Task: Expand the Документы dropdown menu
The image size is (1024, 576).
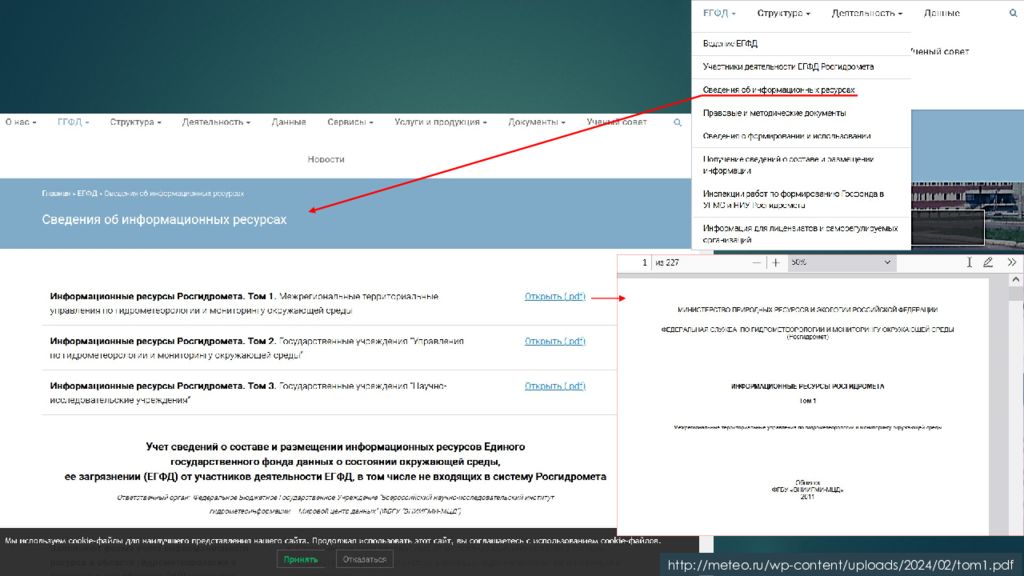Action: click(537, 122)
